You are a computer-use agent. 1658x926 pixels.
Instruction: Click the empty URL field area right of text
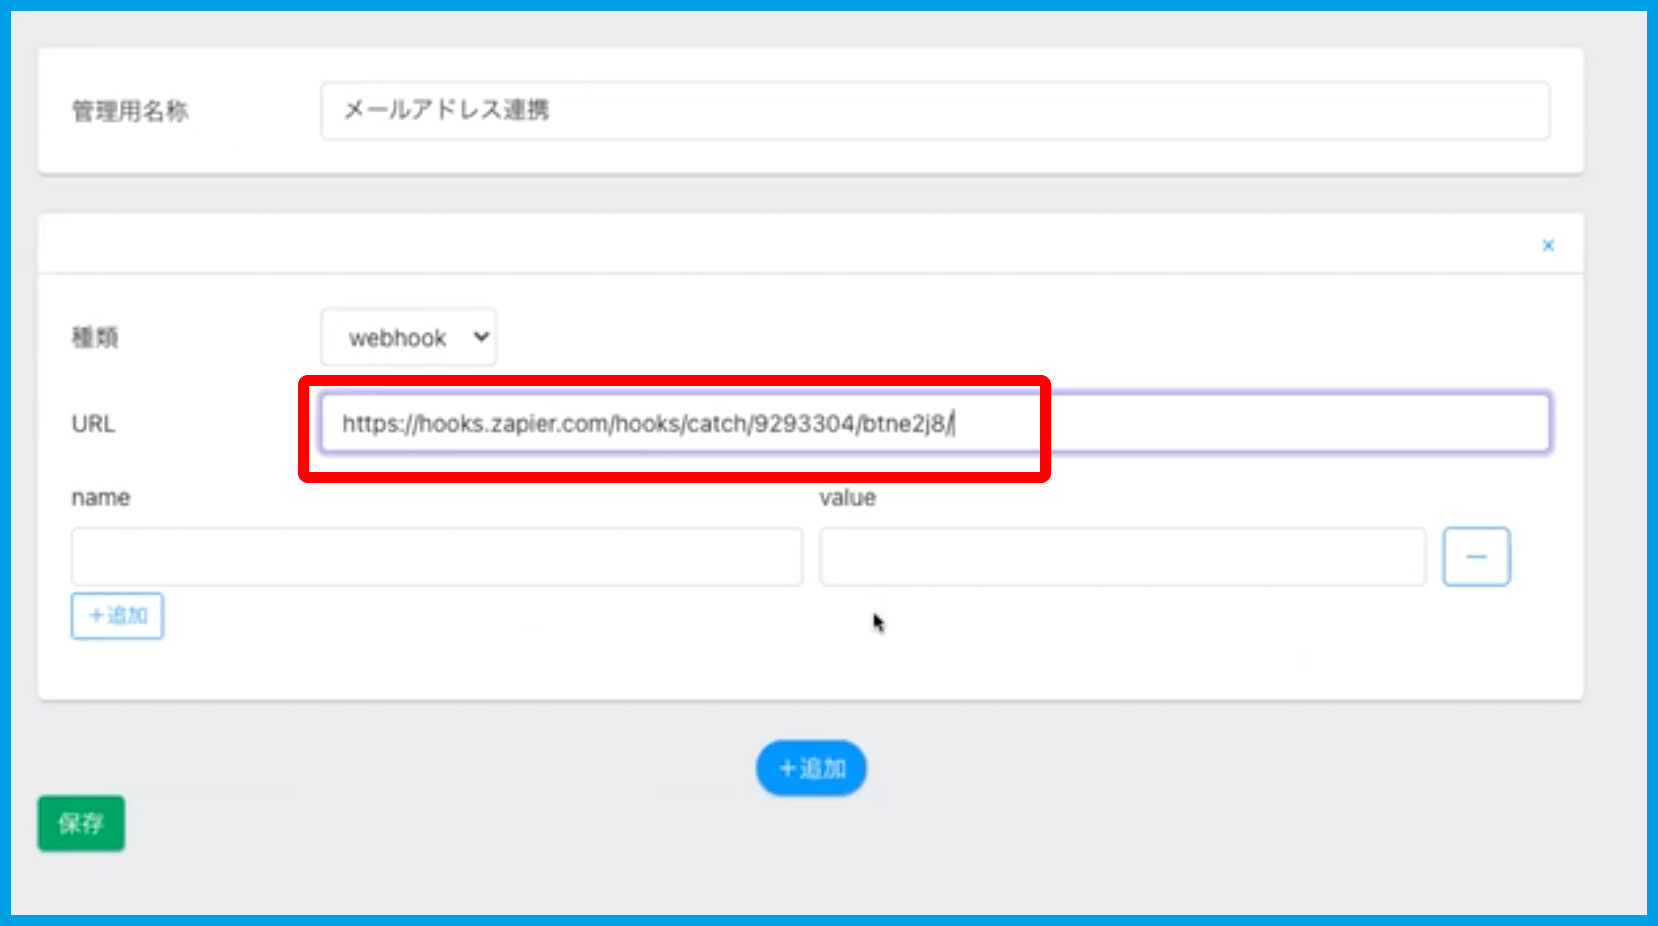[1300, 423]
